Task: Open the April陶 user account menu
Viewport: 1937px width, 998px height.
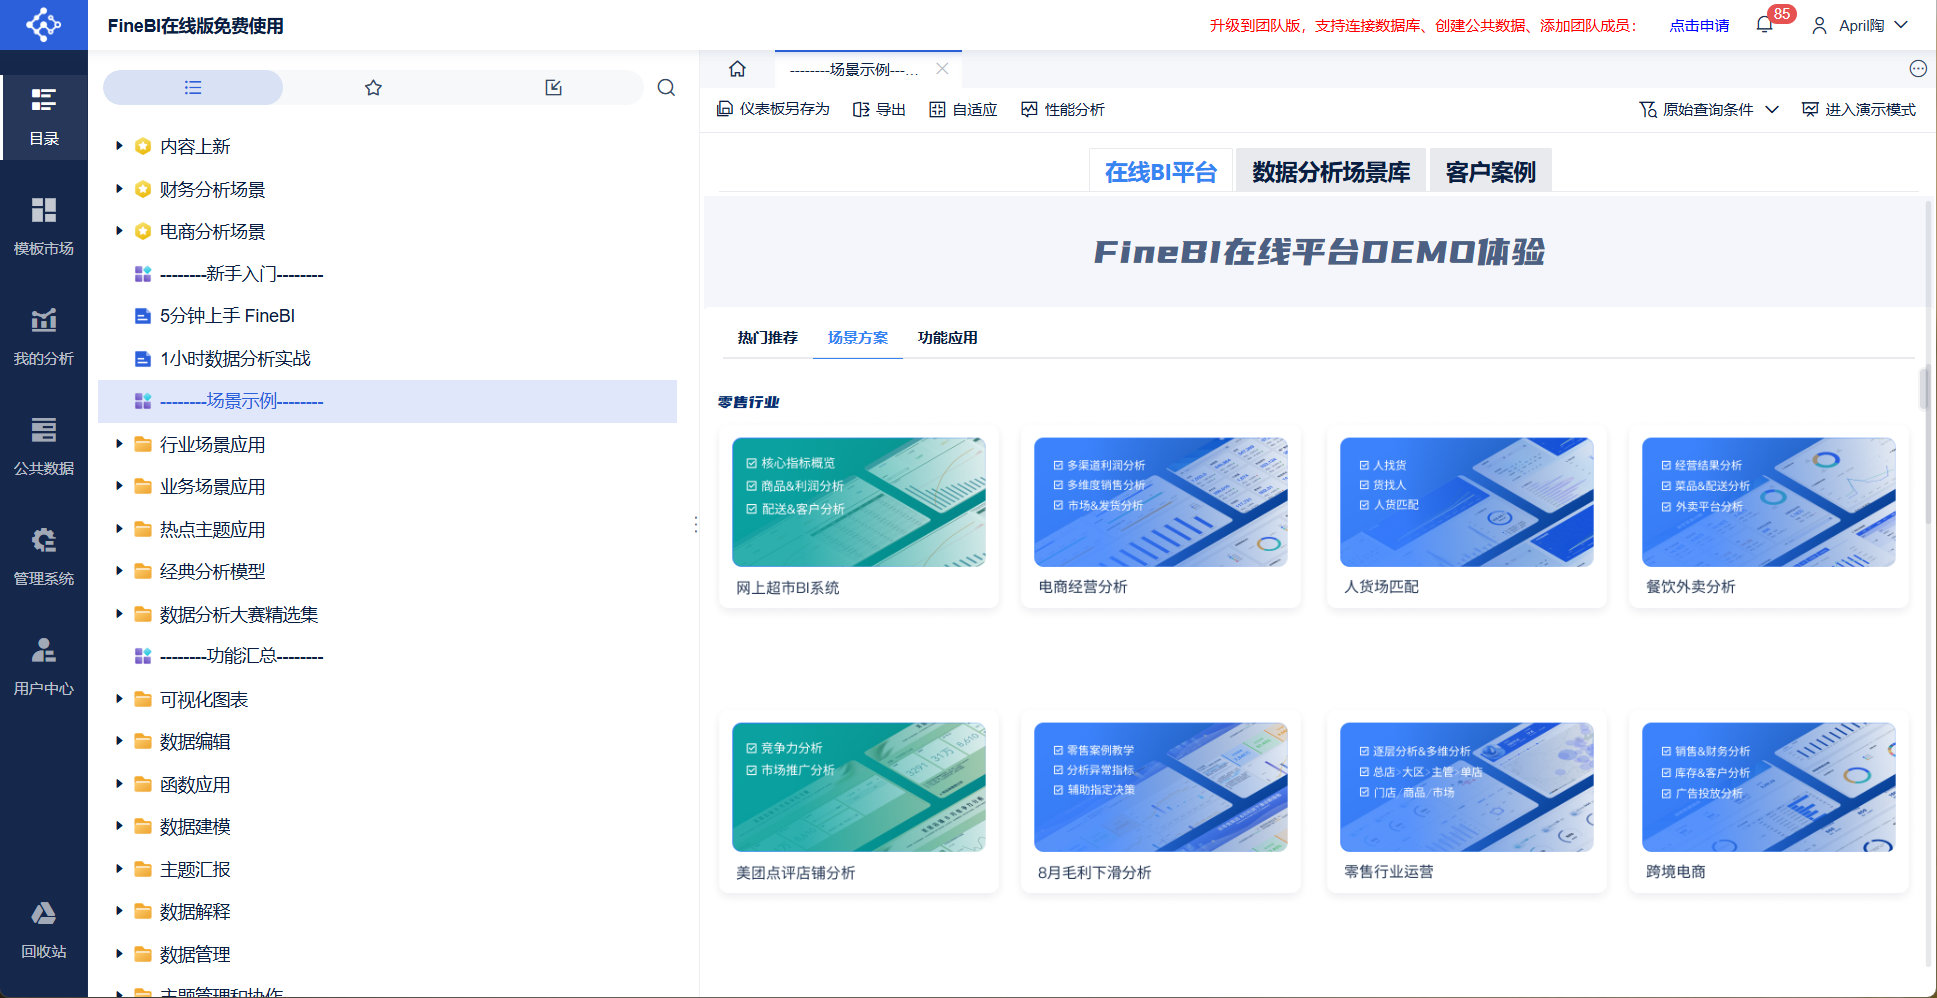Action: click(1860, 25)
